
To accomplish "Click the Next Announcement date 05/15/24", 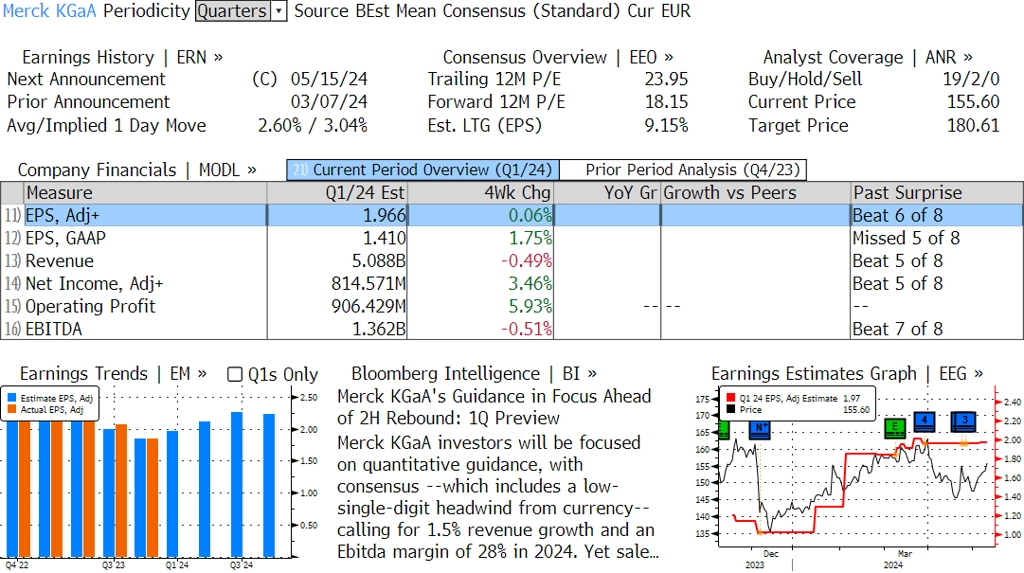I will [x=329, y=79].
